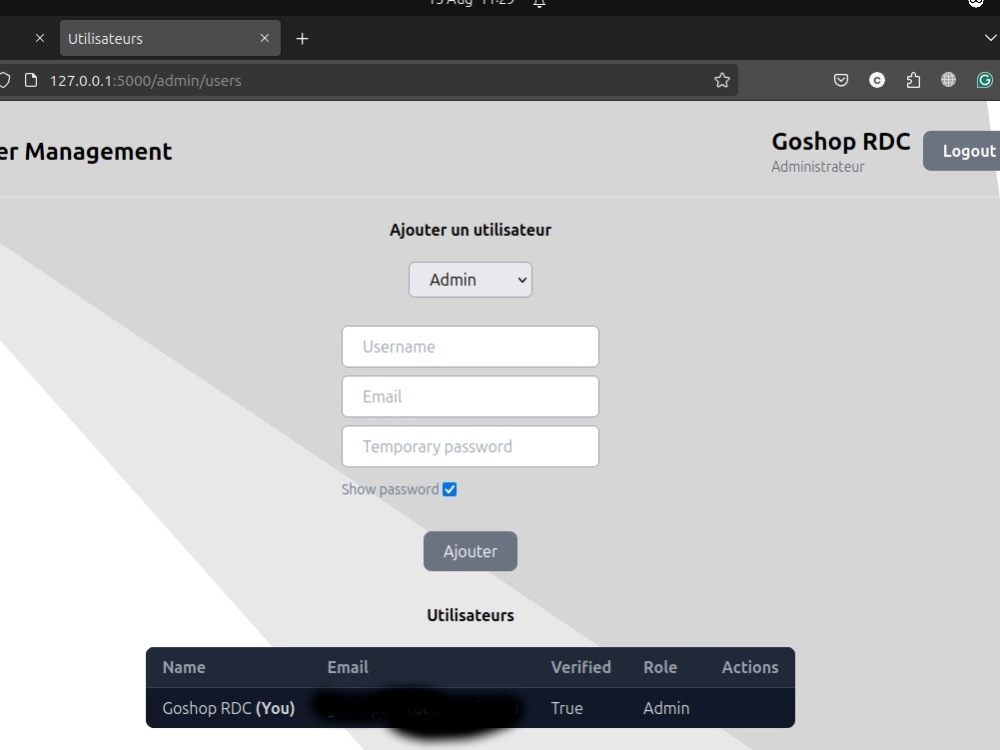
Task: Click the Admin role cell in table
Action: click(x=666, y=708)
